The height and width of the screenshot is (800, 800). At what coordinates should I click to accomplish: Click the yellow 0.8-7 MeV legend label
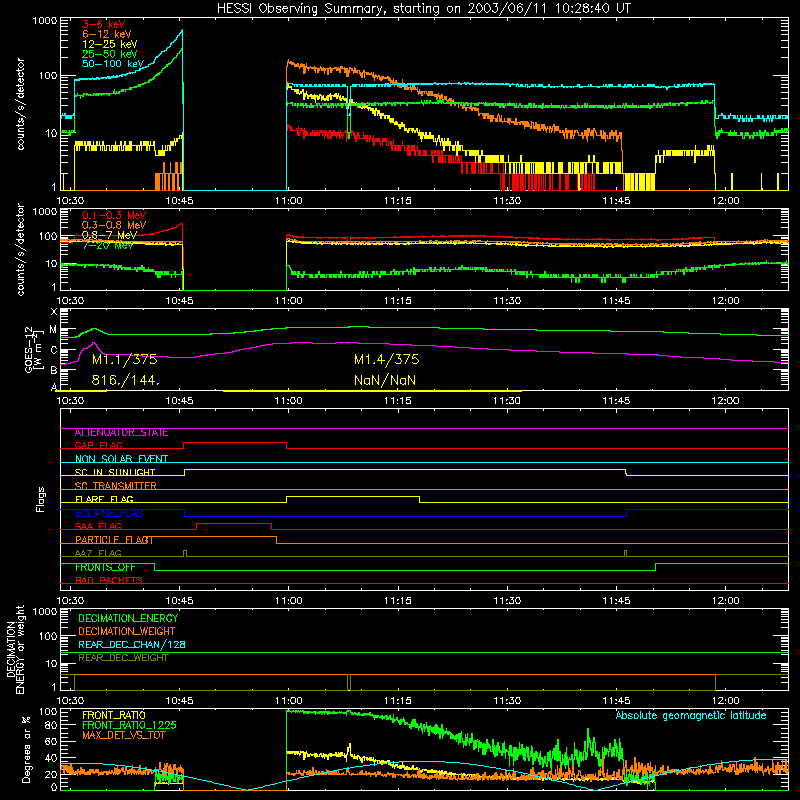click(x=109, y=235)
